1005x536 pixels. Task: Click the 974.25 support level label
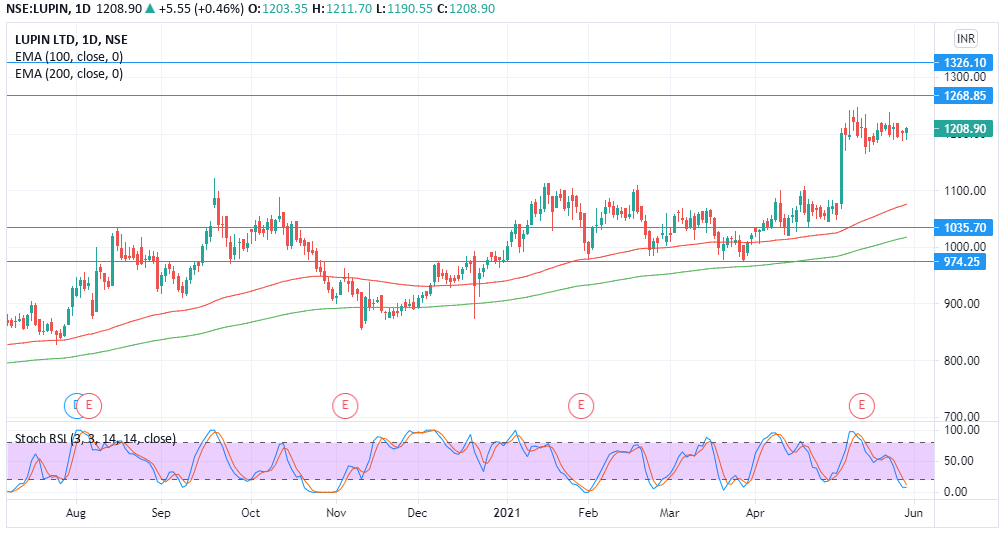tap(964, 262)
